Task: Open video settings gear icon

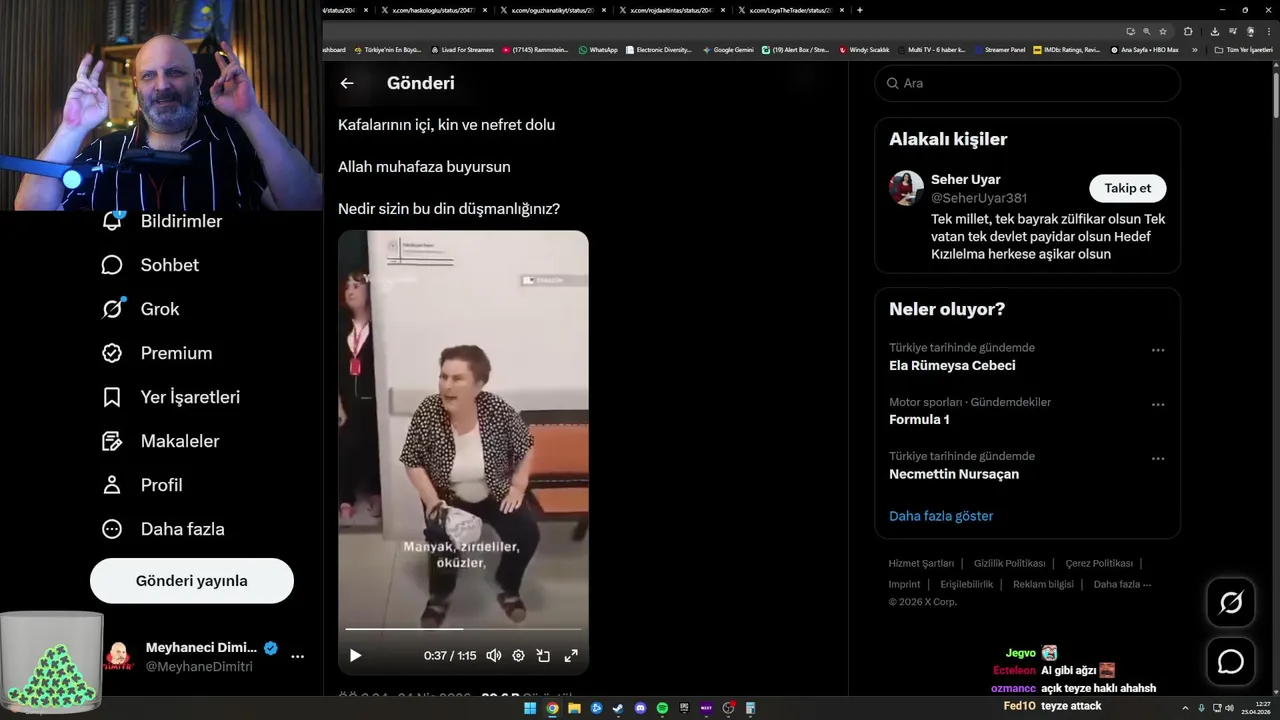Action: [x=518, y=656]
